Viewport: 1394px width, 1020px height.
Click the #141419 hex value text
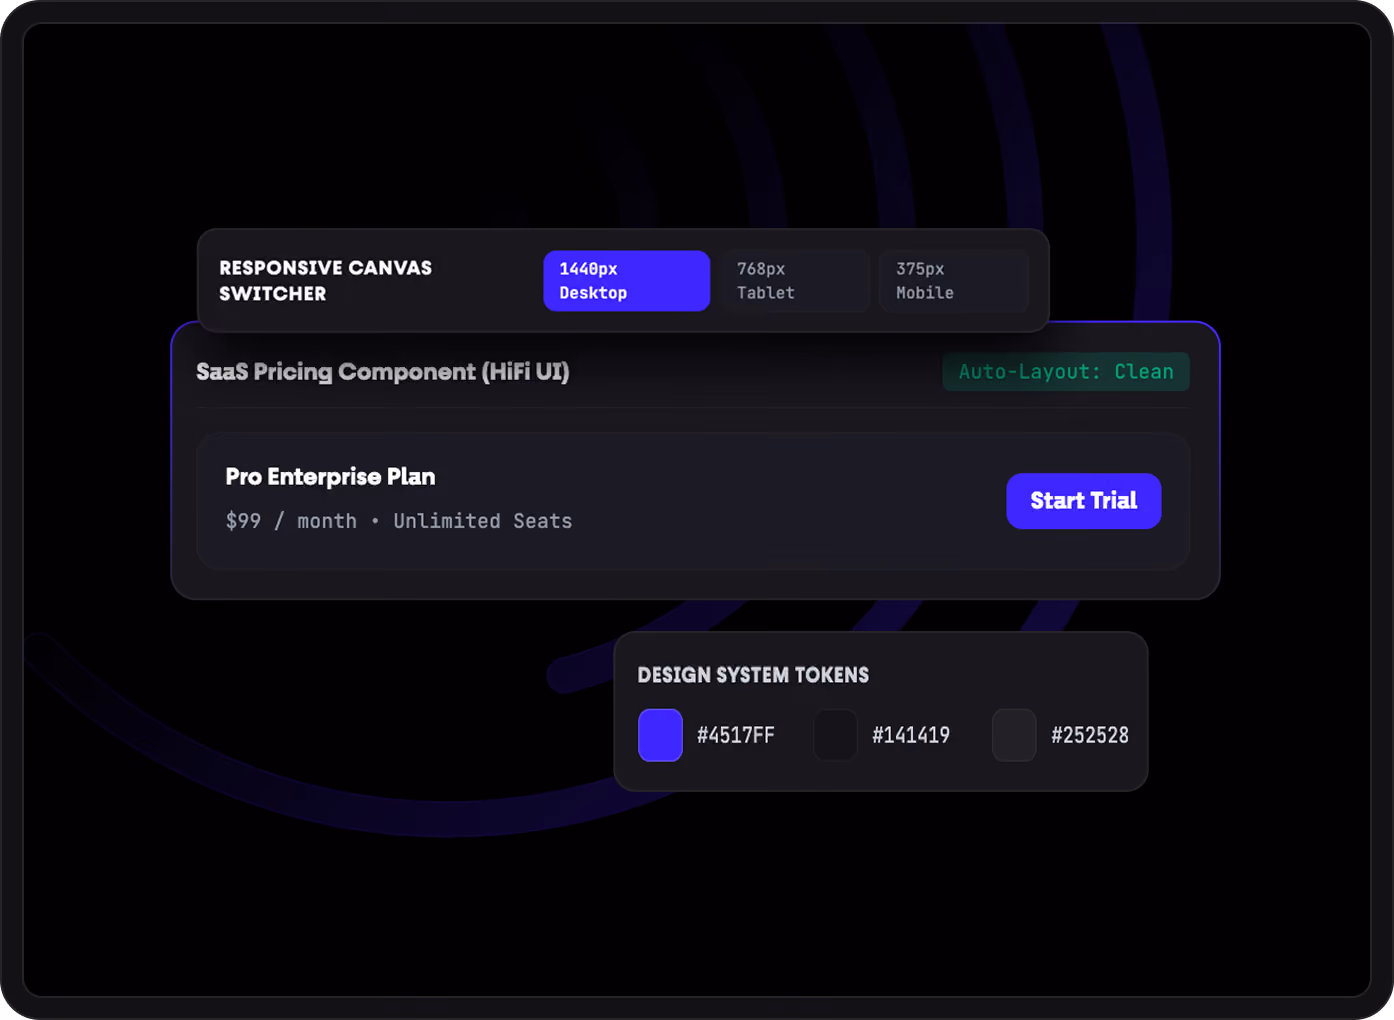tap(911, 735)
